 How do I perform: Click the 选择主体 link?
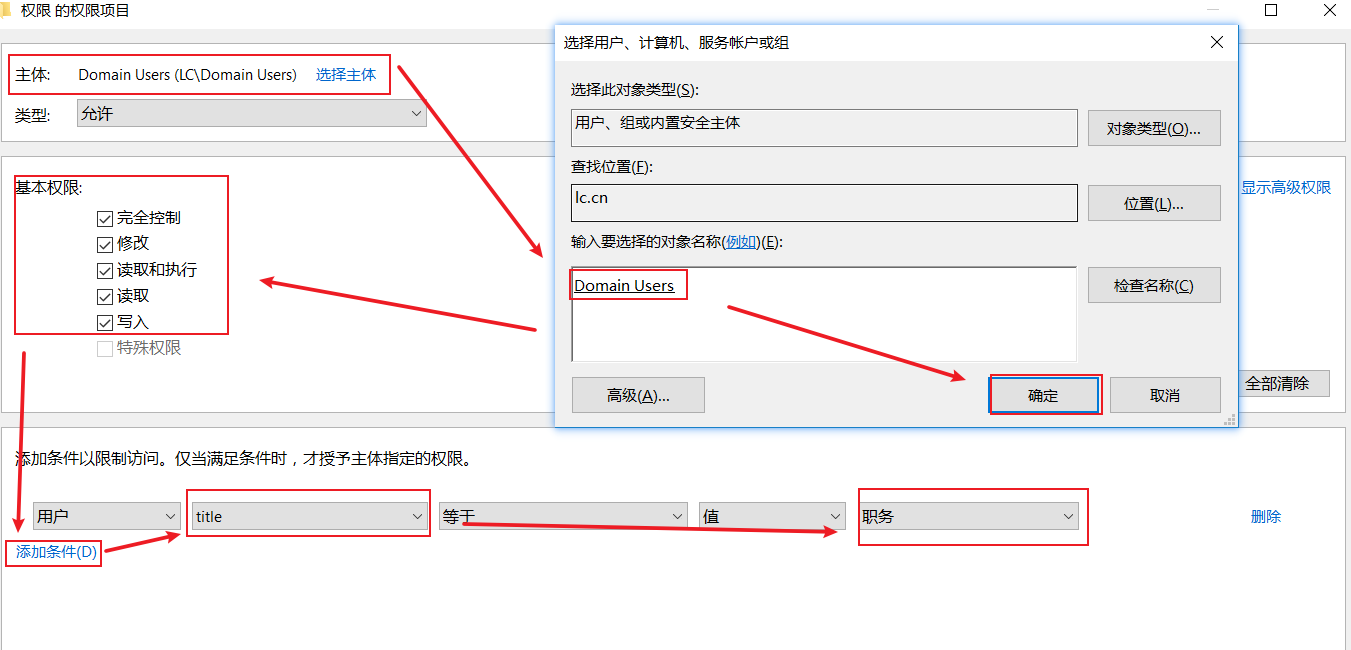click(x=346, y=75)
